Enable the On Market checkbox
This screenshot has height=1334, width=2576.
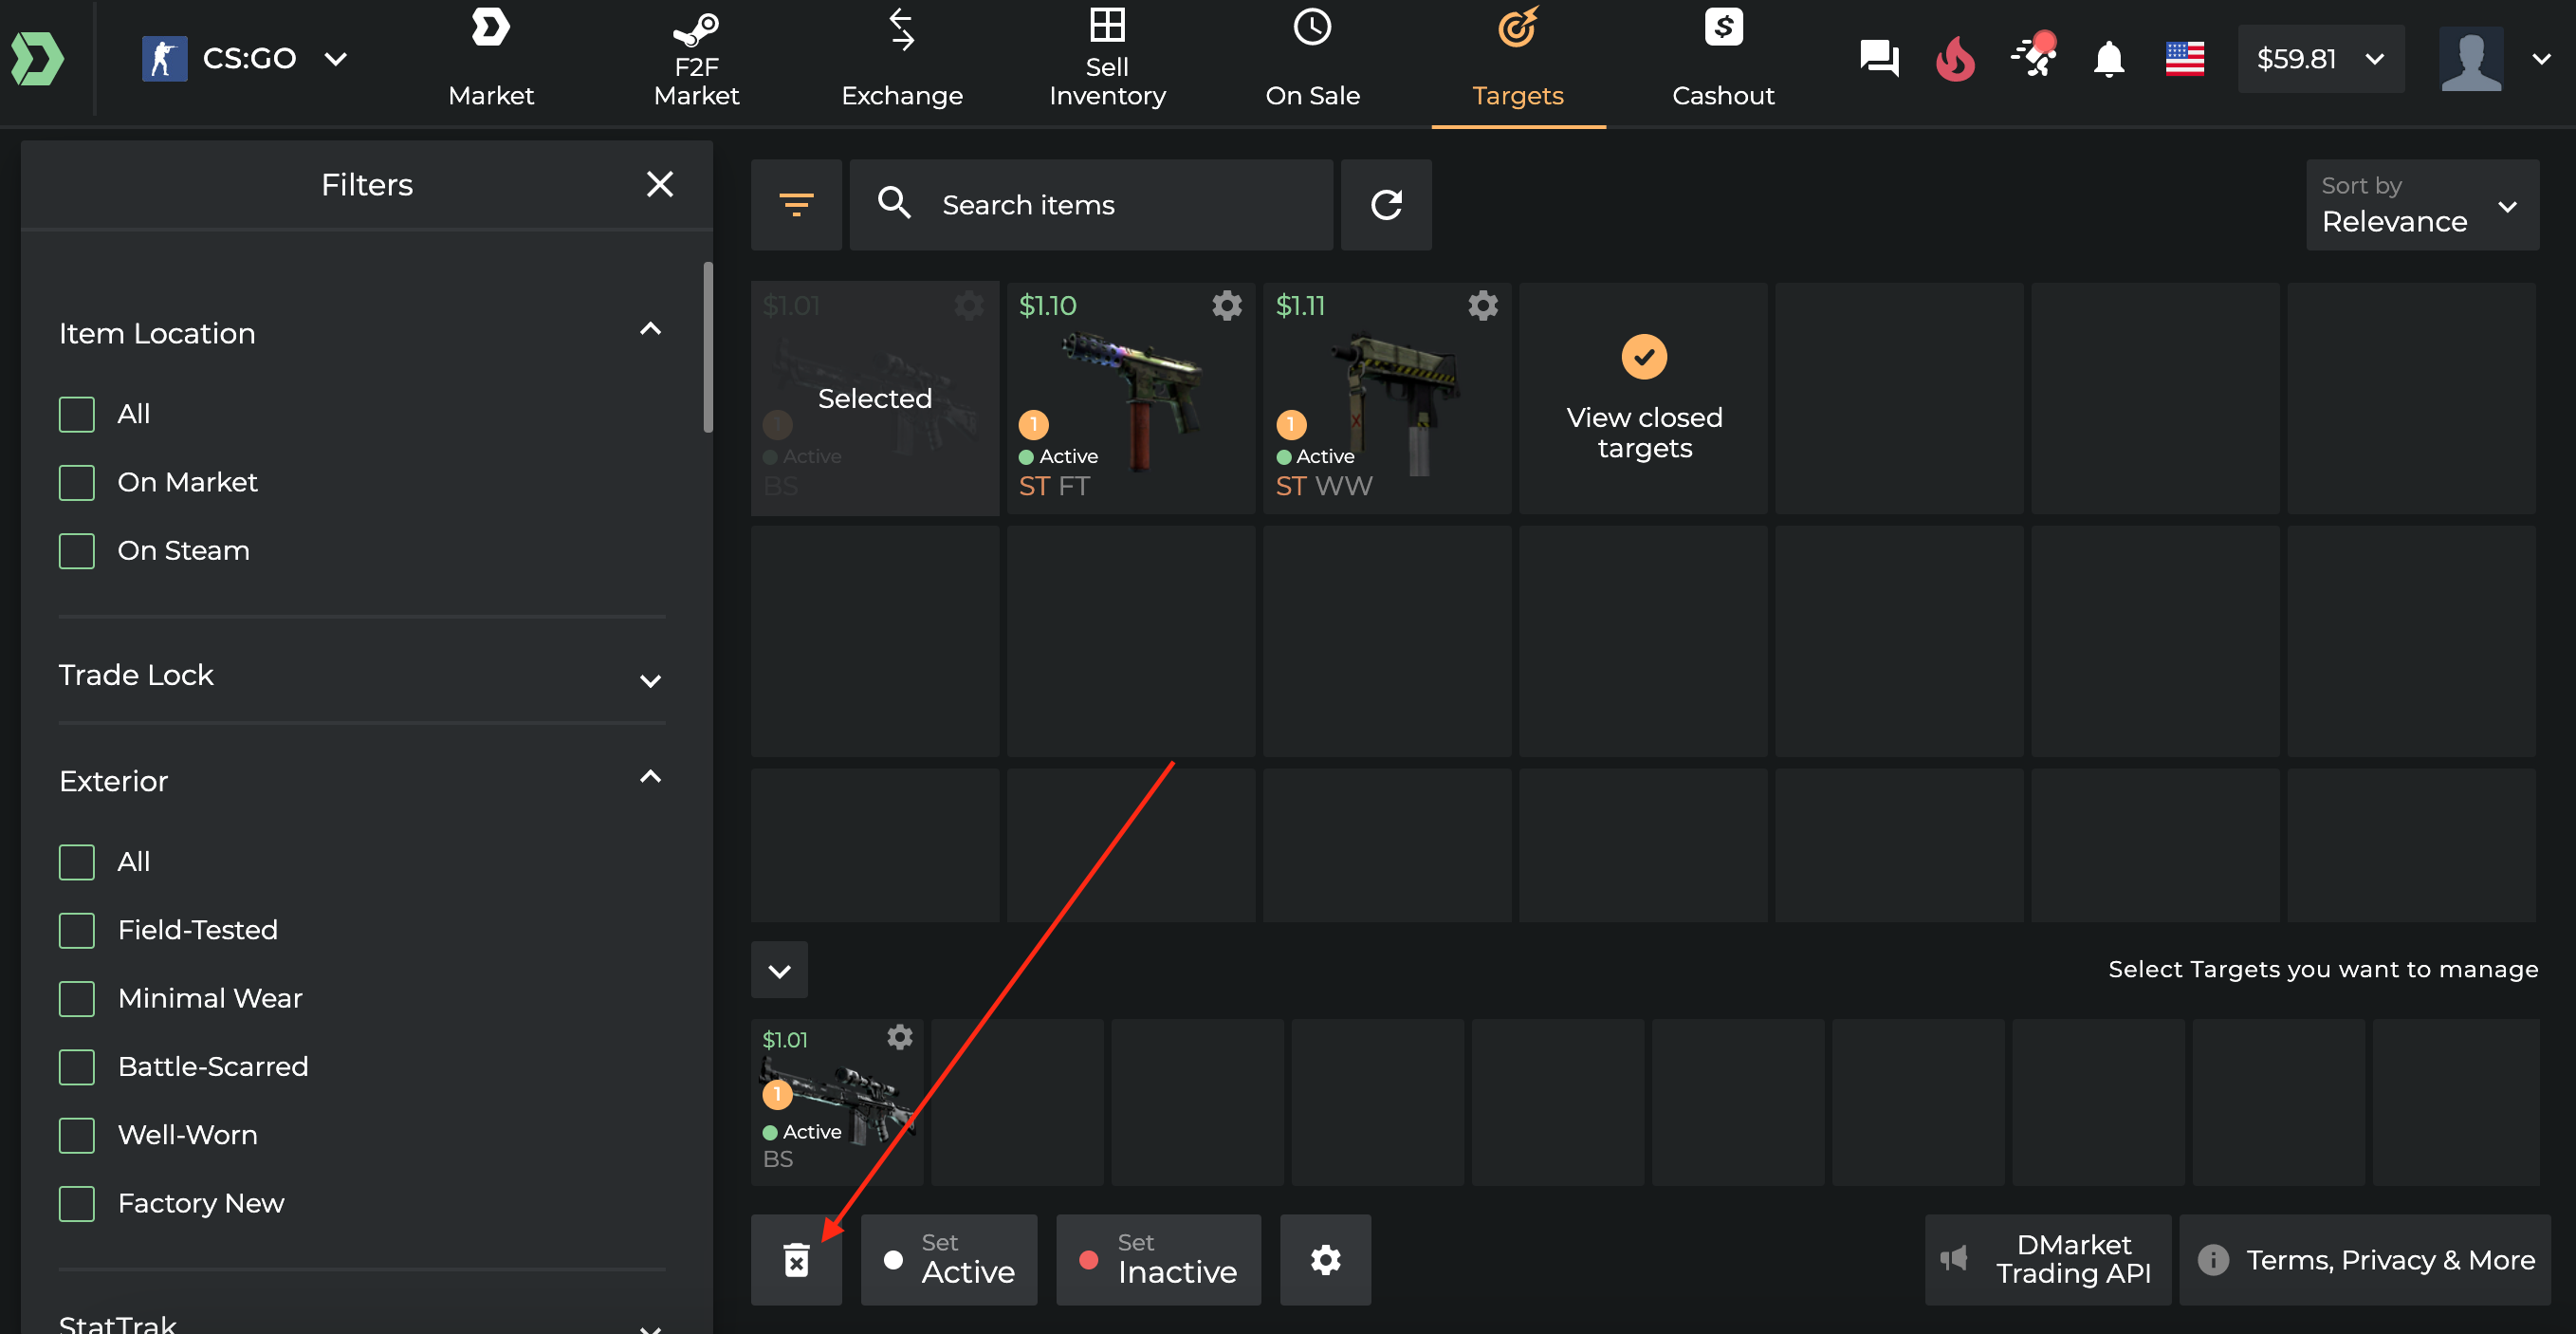pos(77,482)
